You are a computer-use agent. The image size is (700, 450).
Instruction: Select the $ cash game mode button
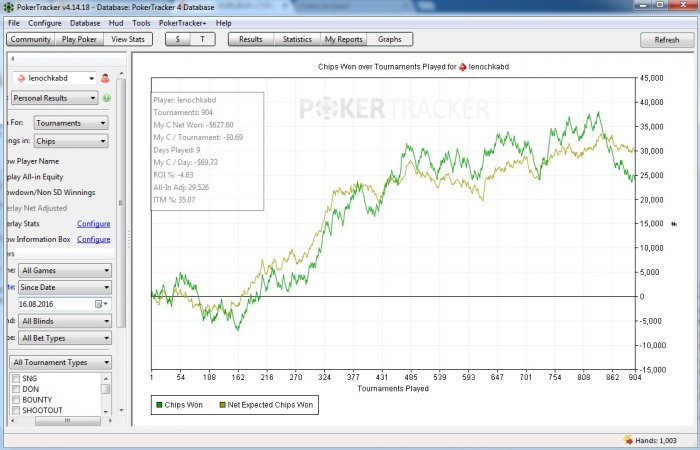(x=178, y=39)
